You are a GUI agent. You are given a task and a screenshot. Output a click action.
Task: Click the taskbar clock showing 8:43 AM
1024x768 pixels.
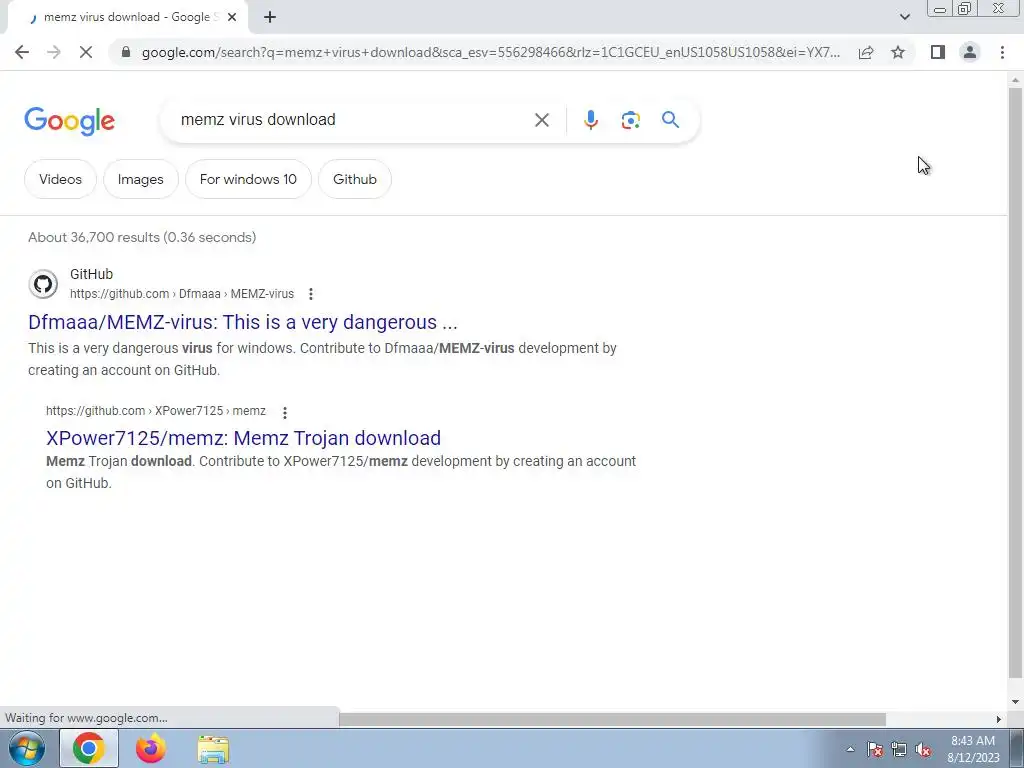[973, 749]
